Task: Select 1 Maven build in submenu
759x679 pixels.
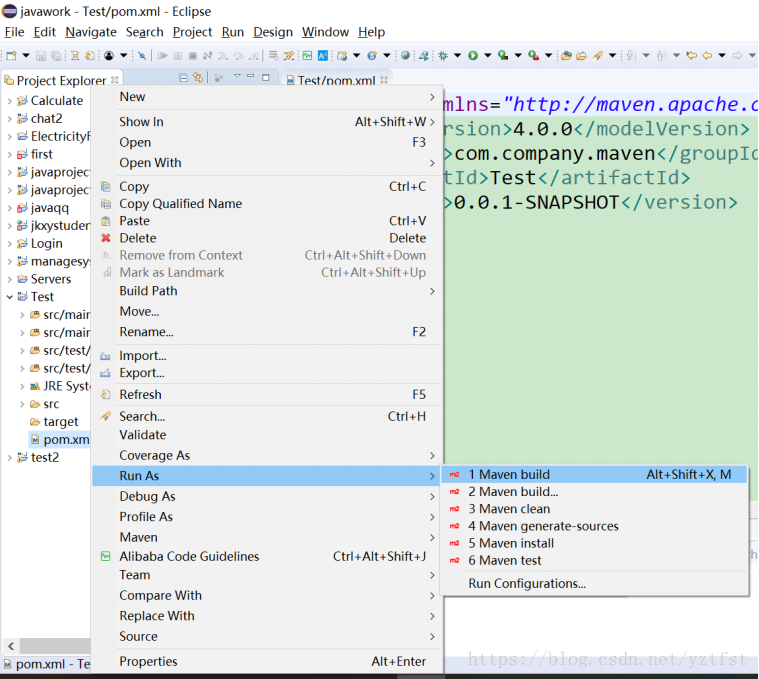Action: point(594,475)
